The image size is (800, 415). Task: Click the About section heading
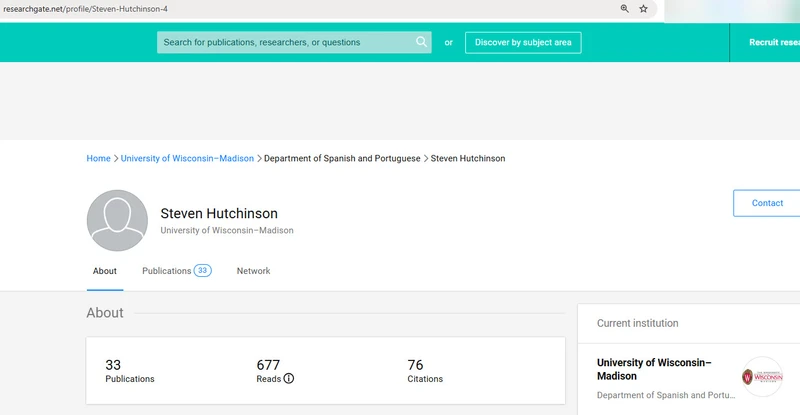point(105,312)
